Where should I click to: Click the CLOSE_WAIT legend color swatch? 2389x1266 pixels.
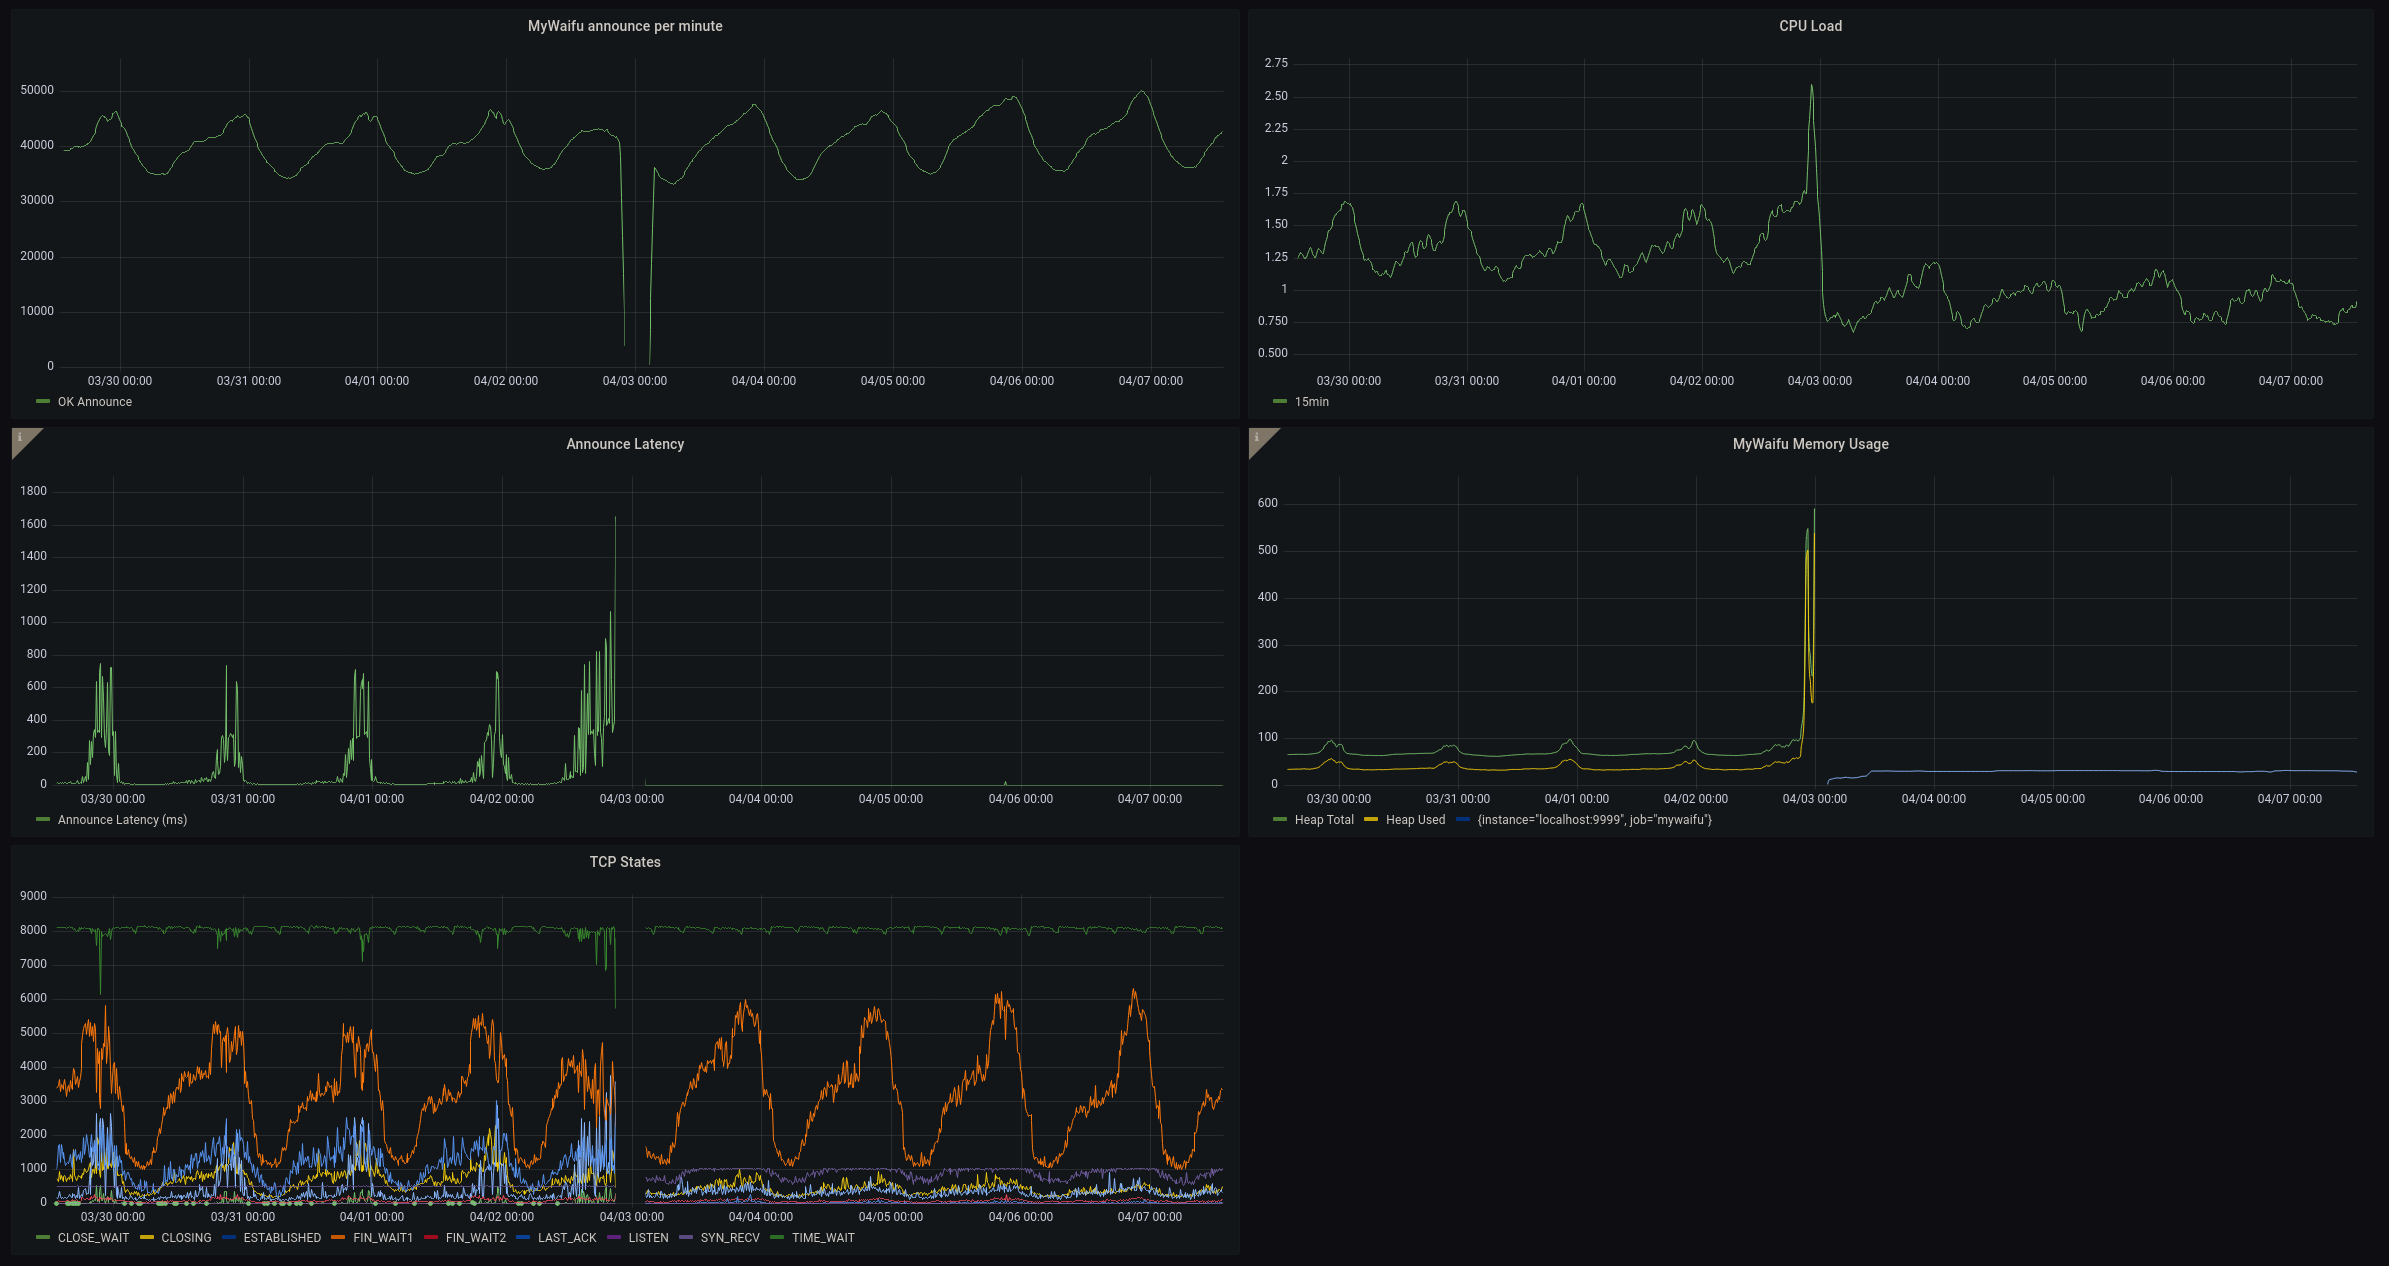[42, 1238]
